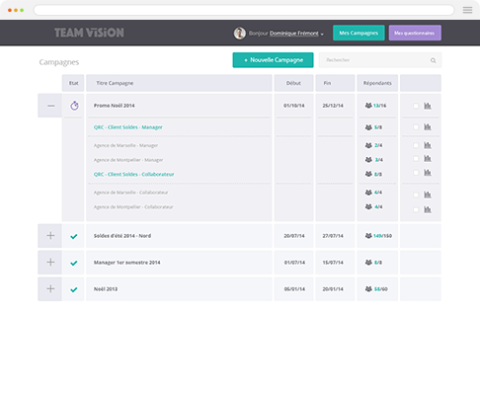Screen dimensions: 480x395
Task: Click the Team Vision logo
Action: point(89,33)
